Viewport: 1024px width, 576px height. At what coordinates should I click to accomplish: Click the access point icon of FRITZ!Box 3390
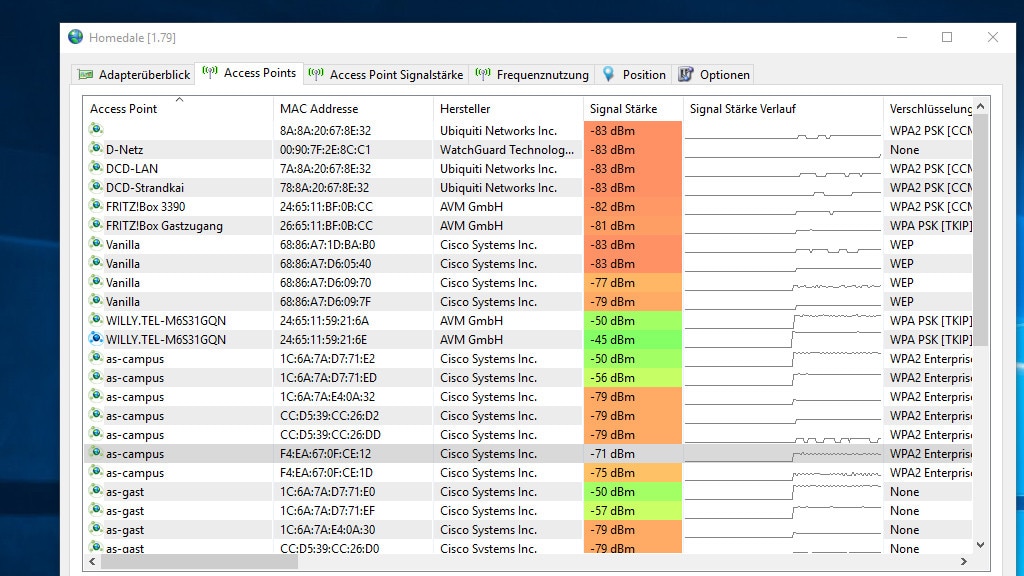(x=96, y=206)
